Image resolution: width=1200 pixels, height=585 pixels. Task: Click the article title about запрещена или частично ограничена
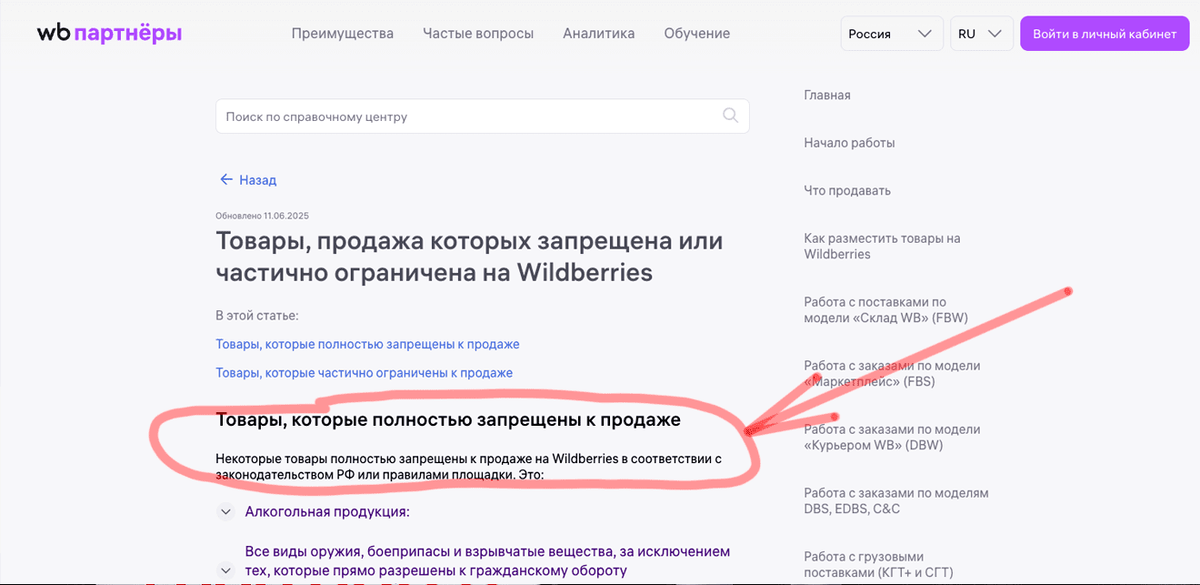click(x=470, y=256)
